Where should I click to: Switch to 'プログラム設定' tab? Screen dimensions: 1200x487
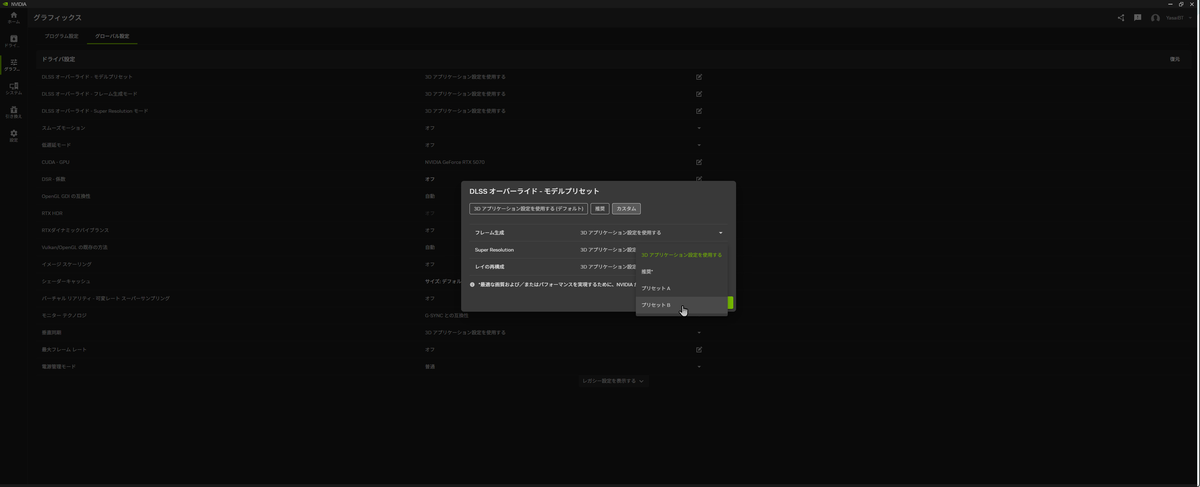62,36
